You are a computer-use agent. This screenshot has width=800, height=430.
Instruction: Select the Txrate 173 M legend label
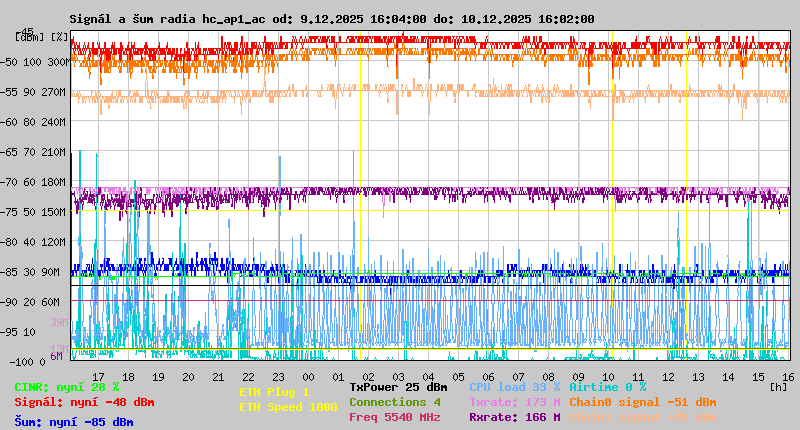514,402
